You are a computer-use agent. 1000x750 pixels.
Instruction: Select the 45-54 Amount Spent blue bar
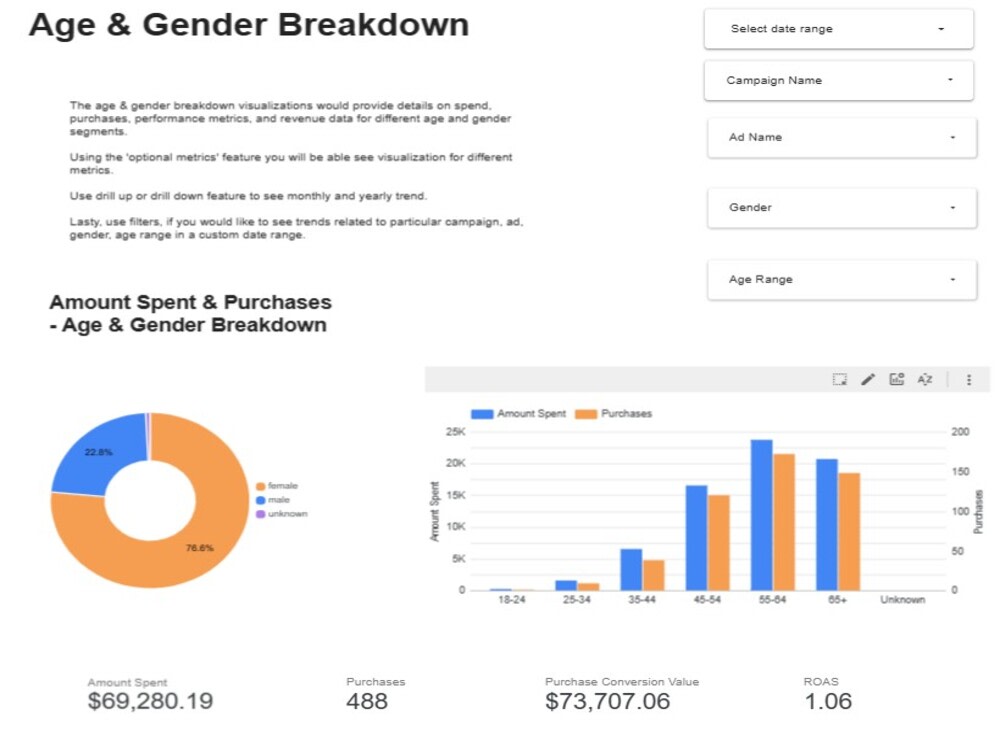pyautogui.click(x=696, y=538)
